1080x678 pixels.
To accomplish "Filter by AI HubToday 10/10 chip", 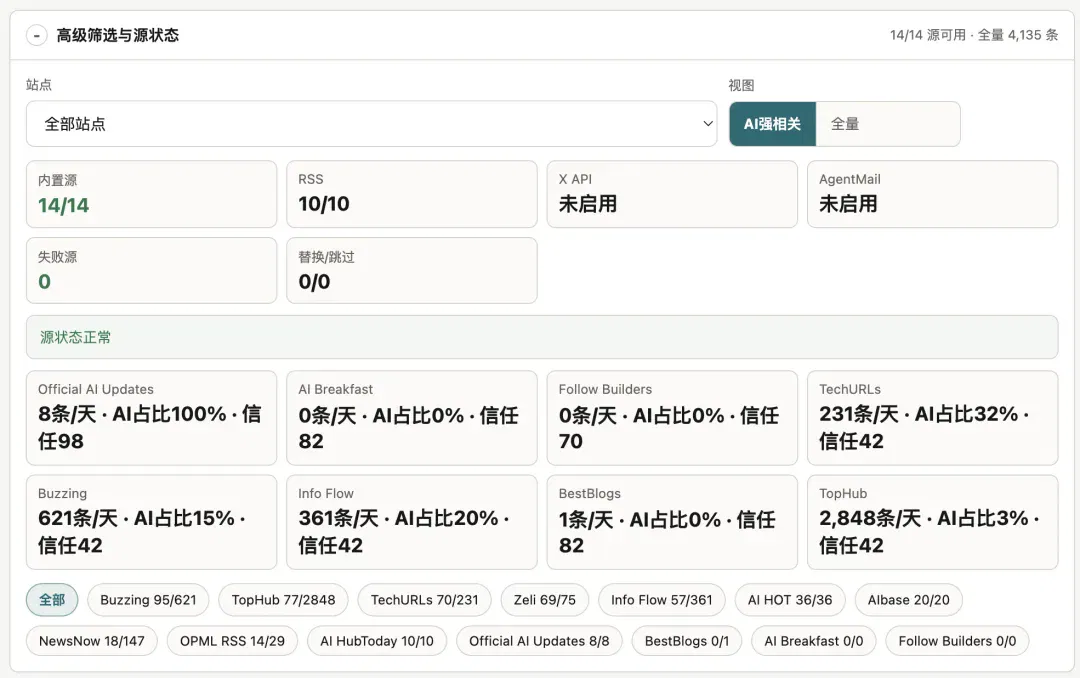I will (377, 641).
